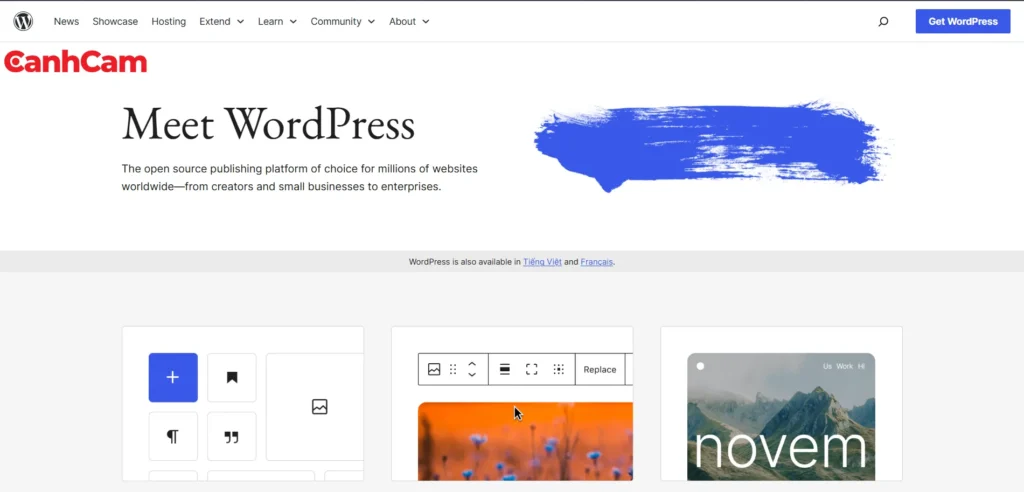Click the novem mountain theme preview

click(781, 417)
